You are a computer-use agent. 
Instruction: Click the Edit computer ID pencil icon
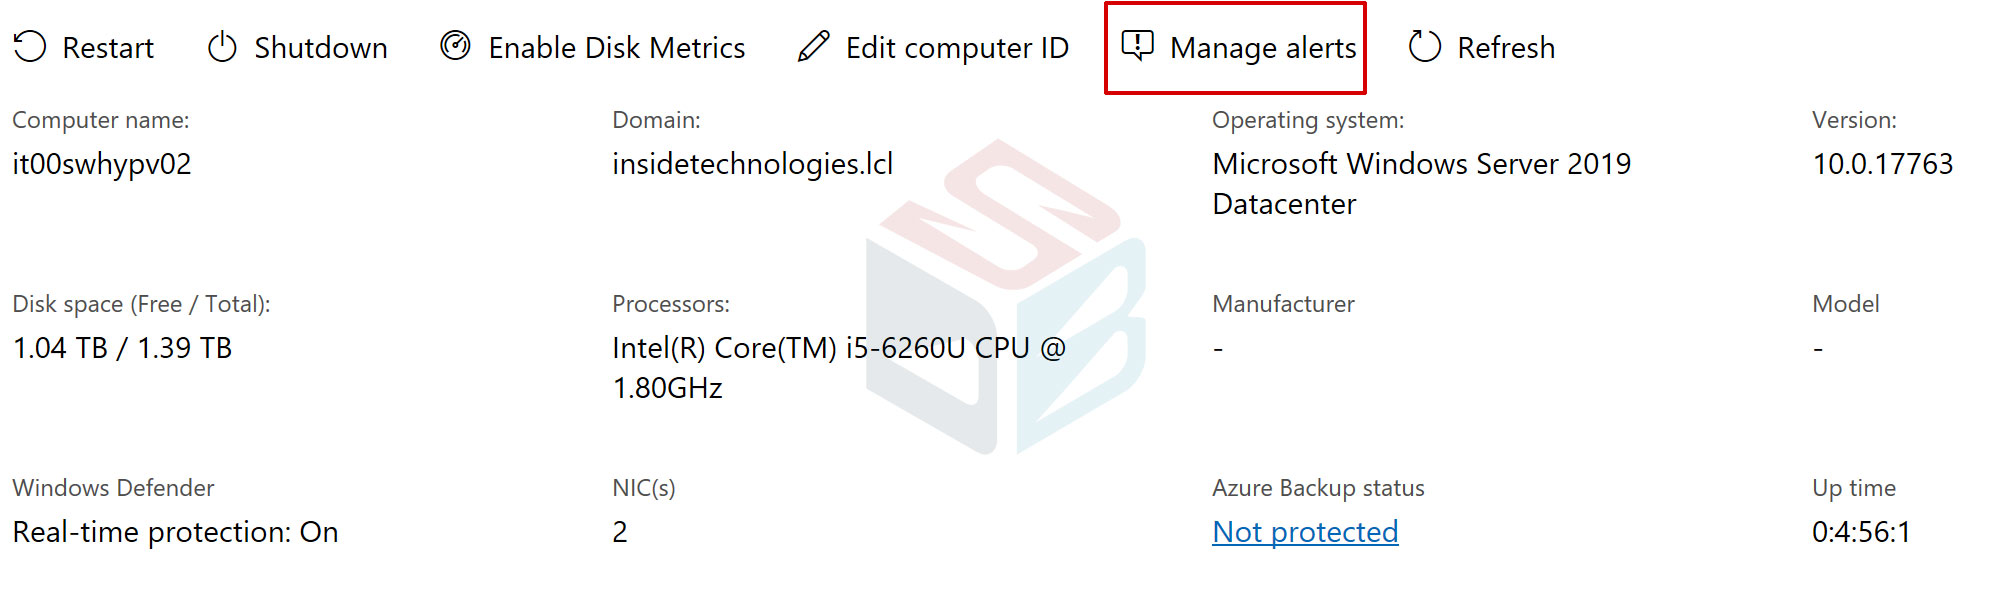[815, 46]
